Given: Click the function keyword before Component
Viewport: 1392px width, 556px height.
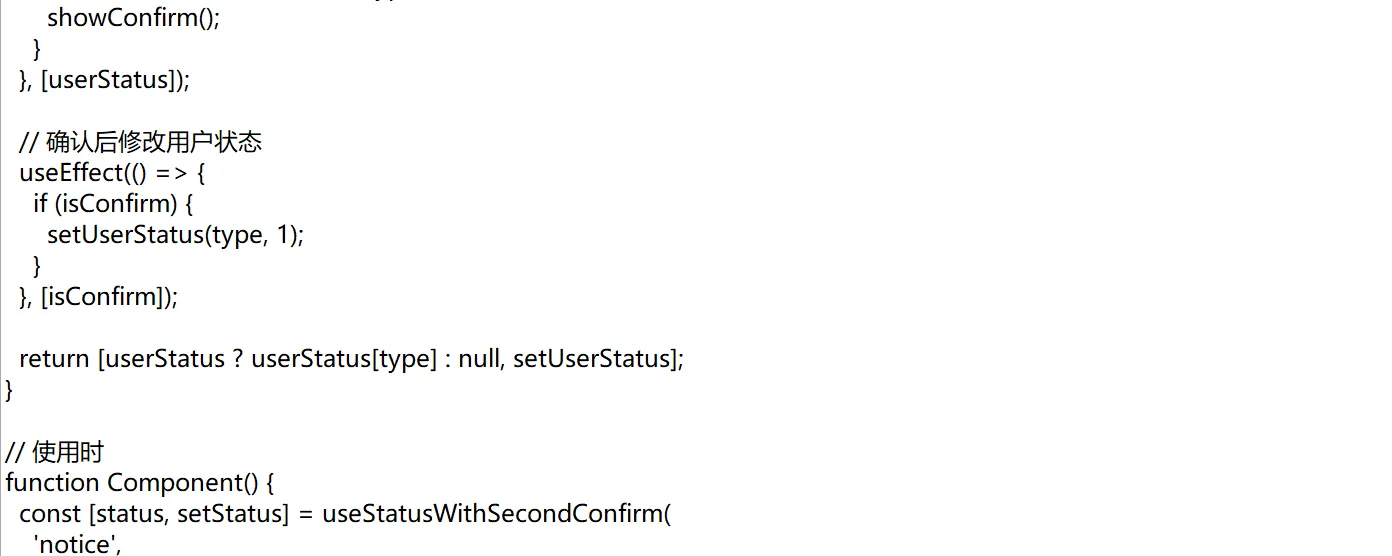Looking at the screenshot, I should (x=52, y=483).
